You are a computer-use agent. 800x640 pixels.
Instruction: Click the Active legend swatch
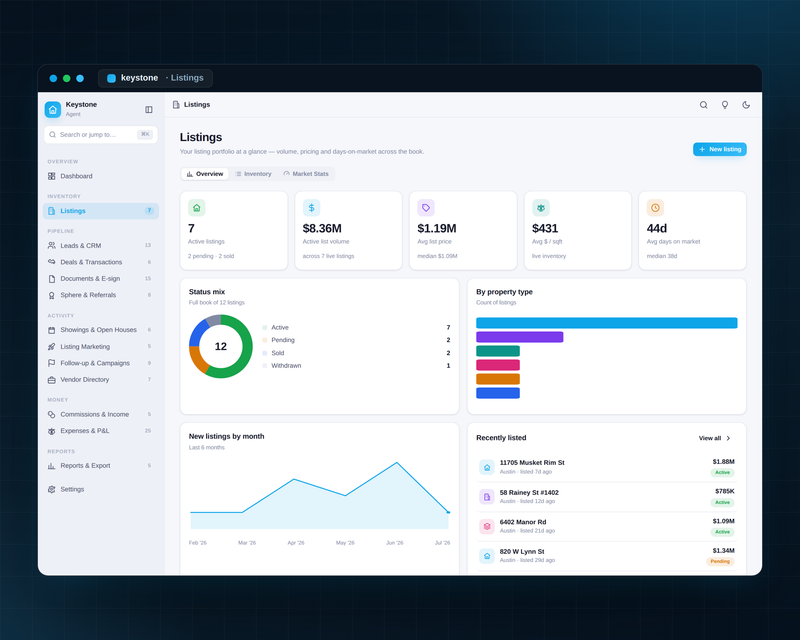[x=265, y=328]
